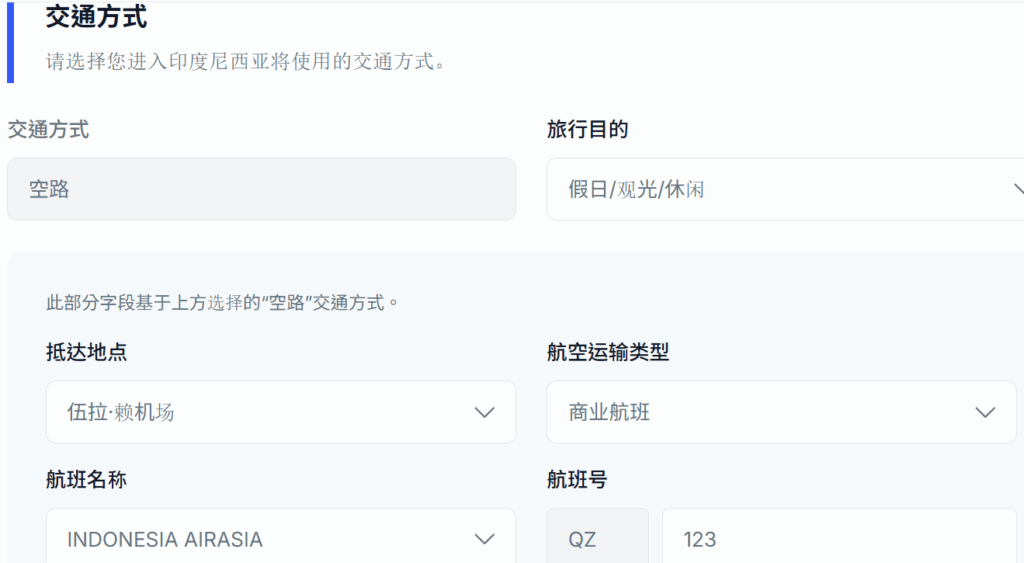The image size is (1024, 563).
Task: Click the chevron arrow in 航班名称 dropdown
Action: pos(485,539)
